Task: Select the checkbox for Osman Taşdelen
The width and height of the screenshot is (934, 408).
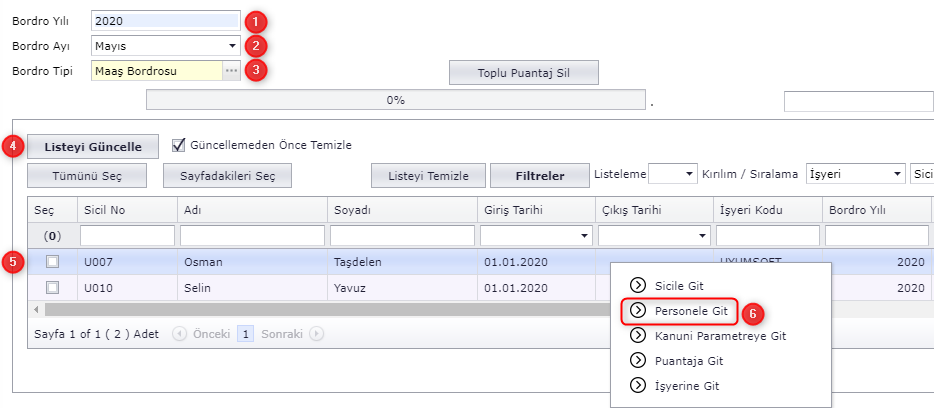Action: click(x=53, y=261)
